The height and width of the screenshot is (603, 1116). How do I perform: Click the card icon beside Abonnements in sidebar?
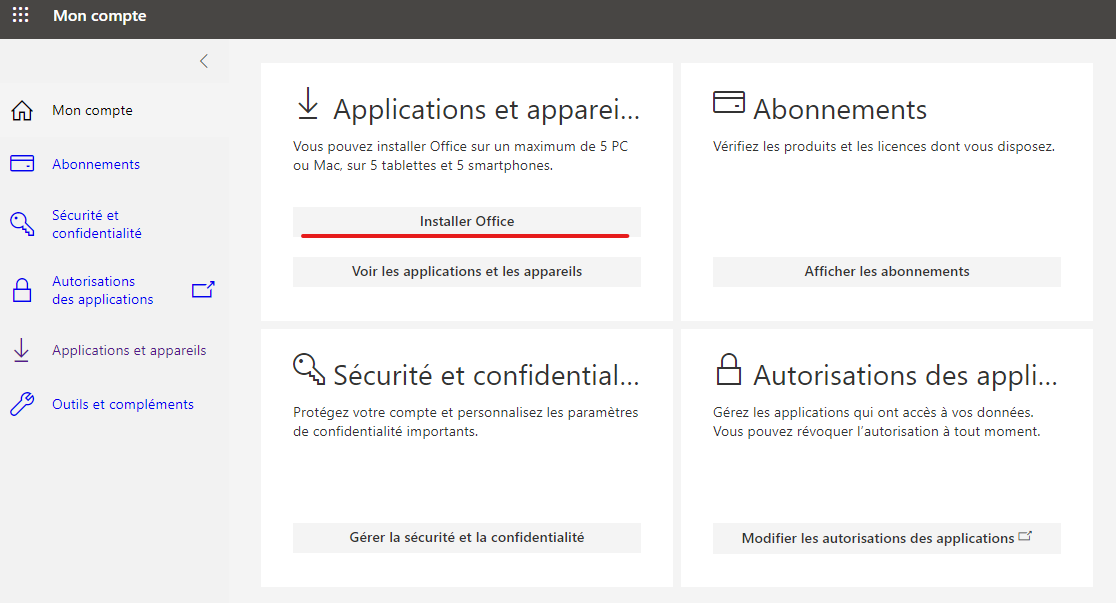[22, 164]
